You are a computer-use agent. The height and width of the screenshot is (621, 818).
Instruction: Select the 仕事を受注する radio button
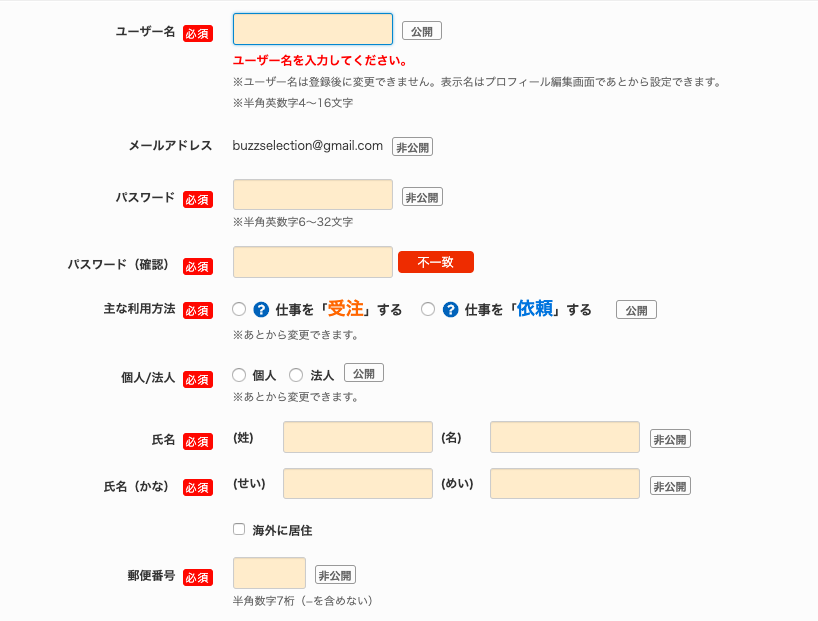239,309
